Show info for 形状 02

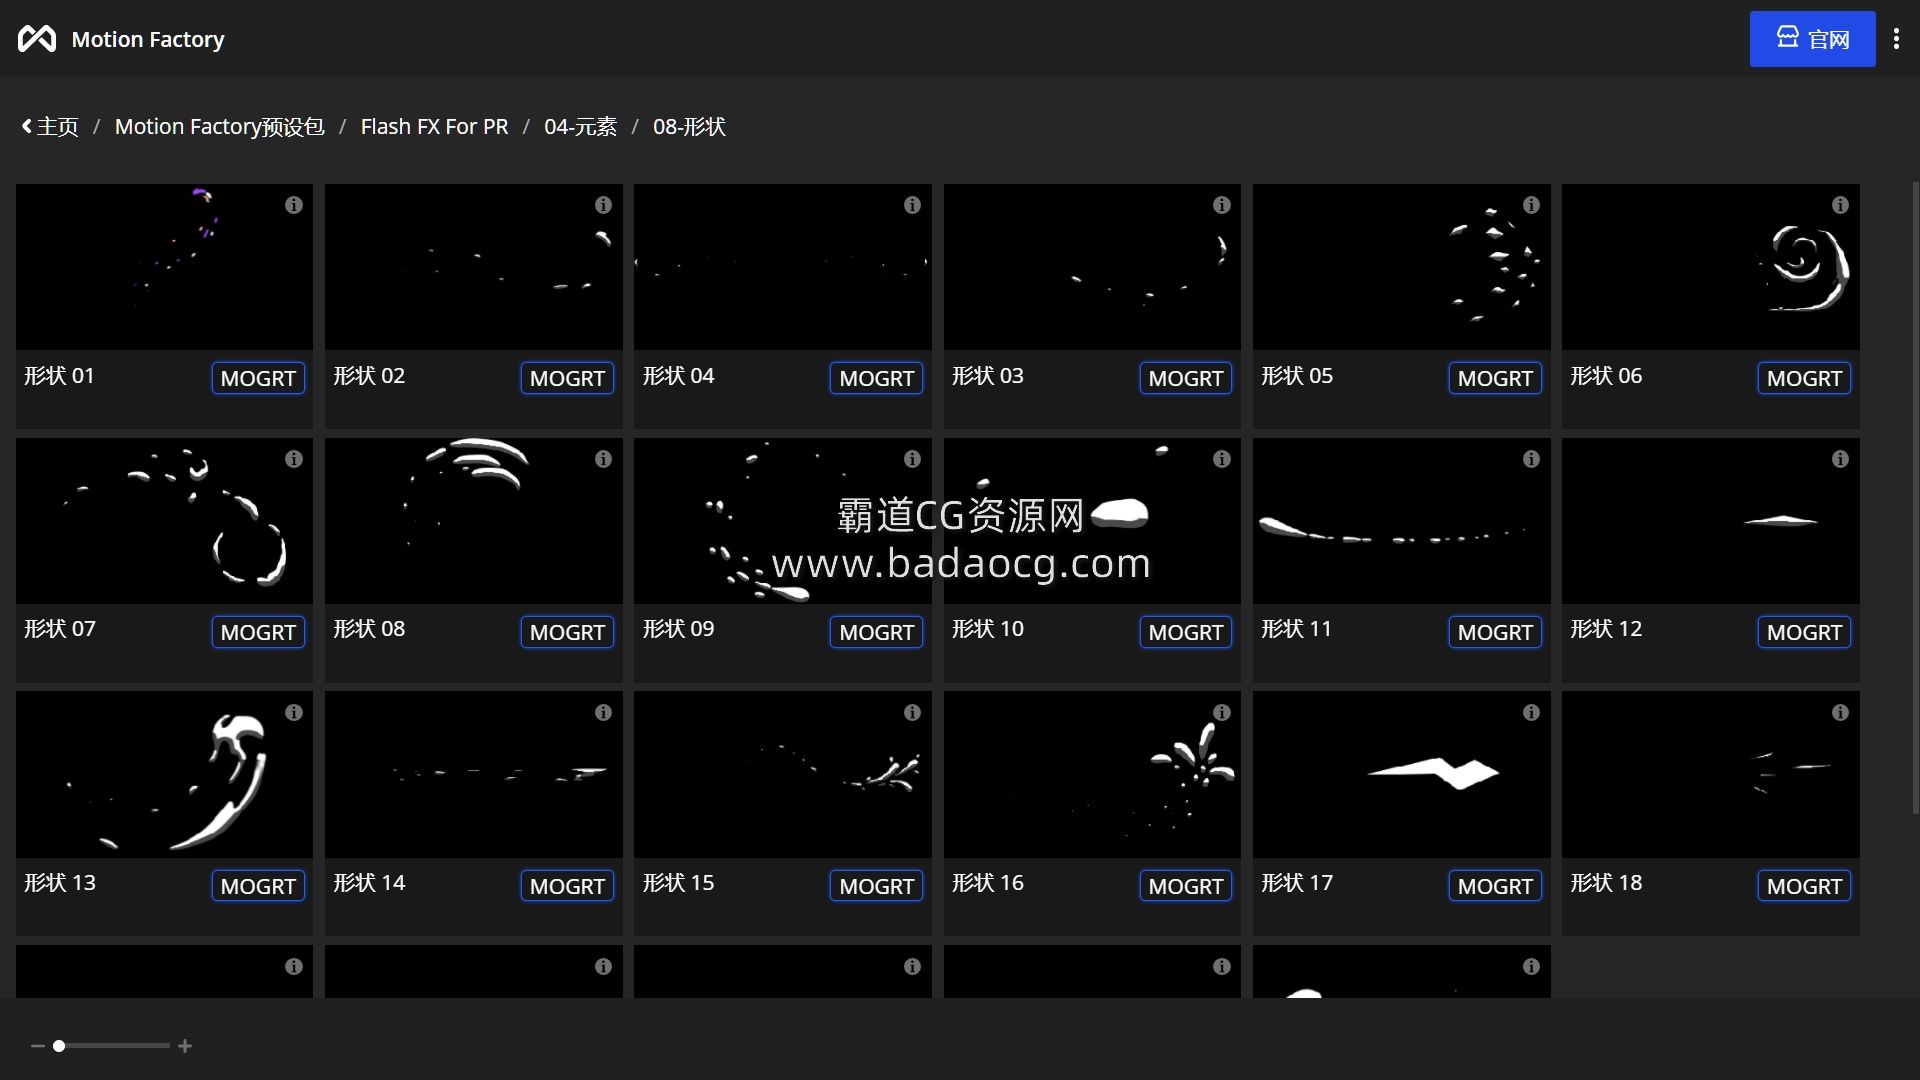(603, 205)
